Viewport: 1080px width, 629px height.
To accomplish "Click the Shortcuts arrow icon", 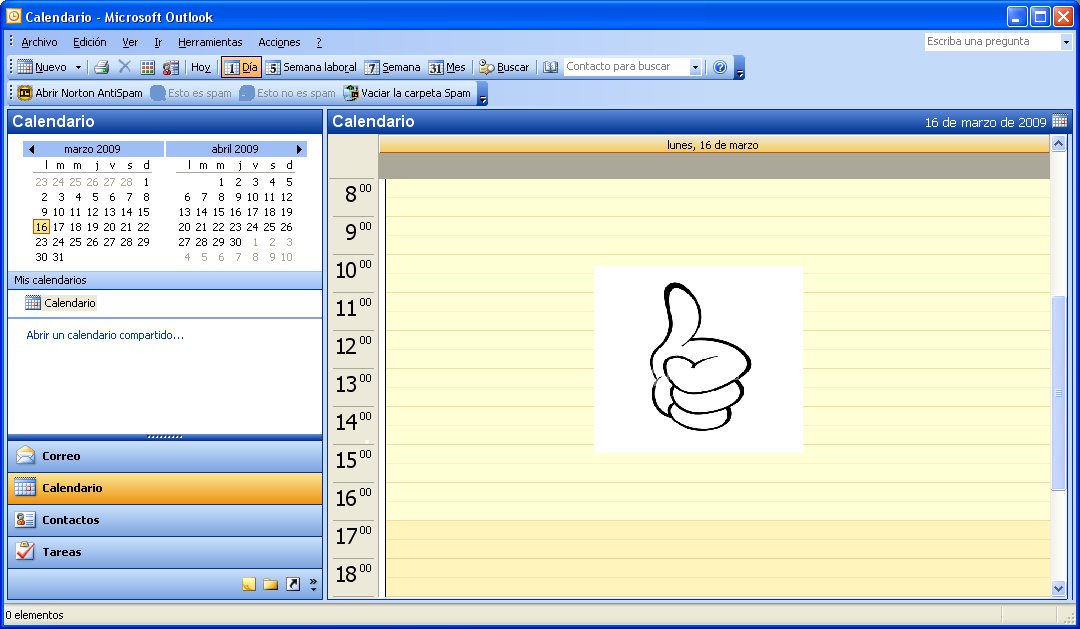I will pyautogui.click(x=292, y=584).
